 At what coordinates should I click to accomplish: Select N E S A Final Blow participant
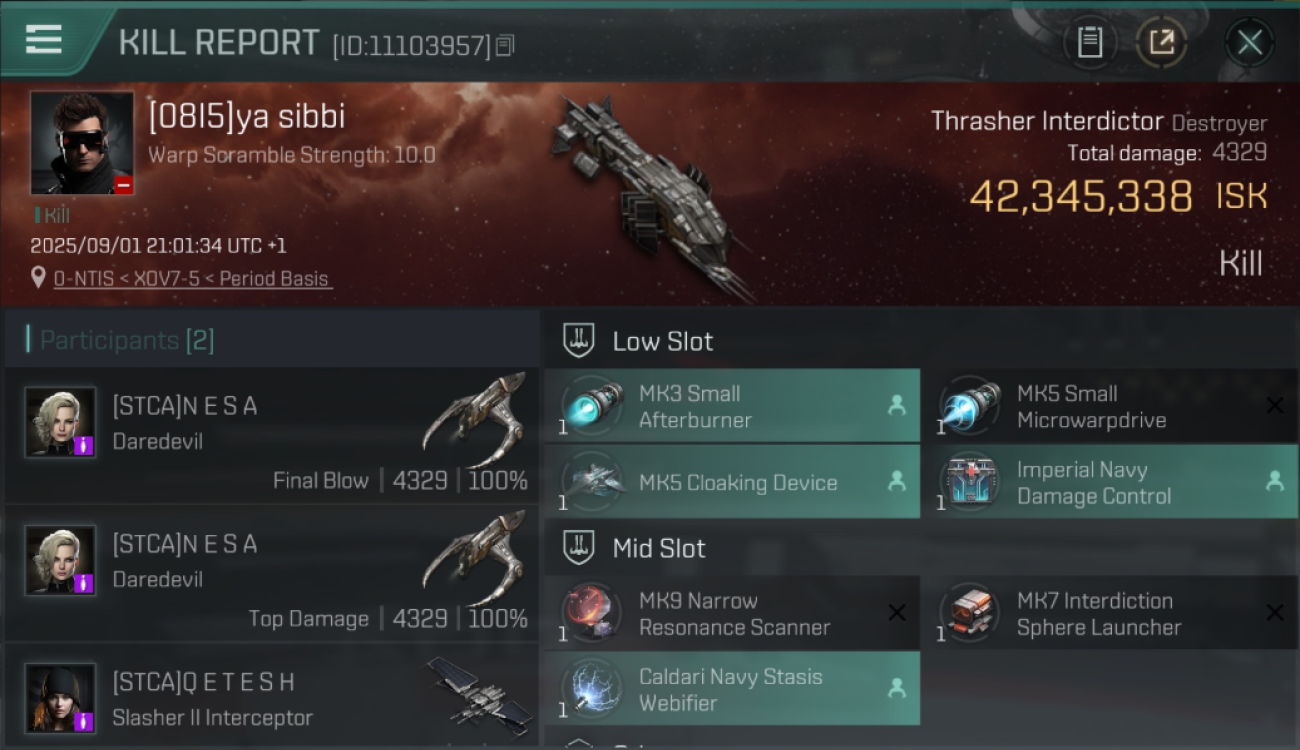point(272,435)
